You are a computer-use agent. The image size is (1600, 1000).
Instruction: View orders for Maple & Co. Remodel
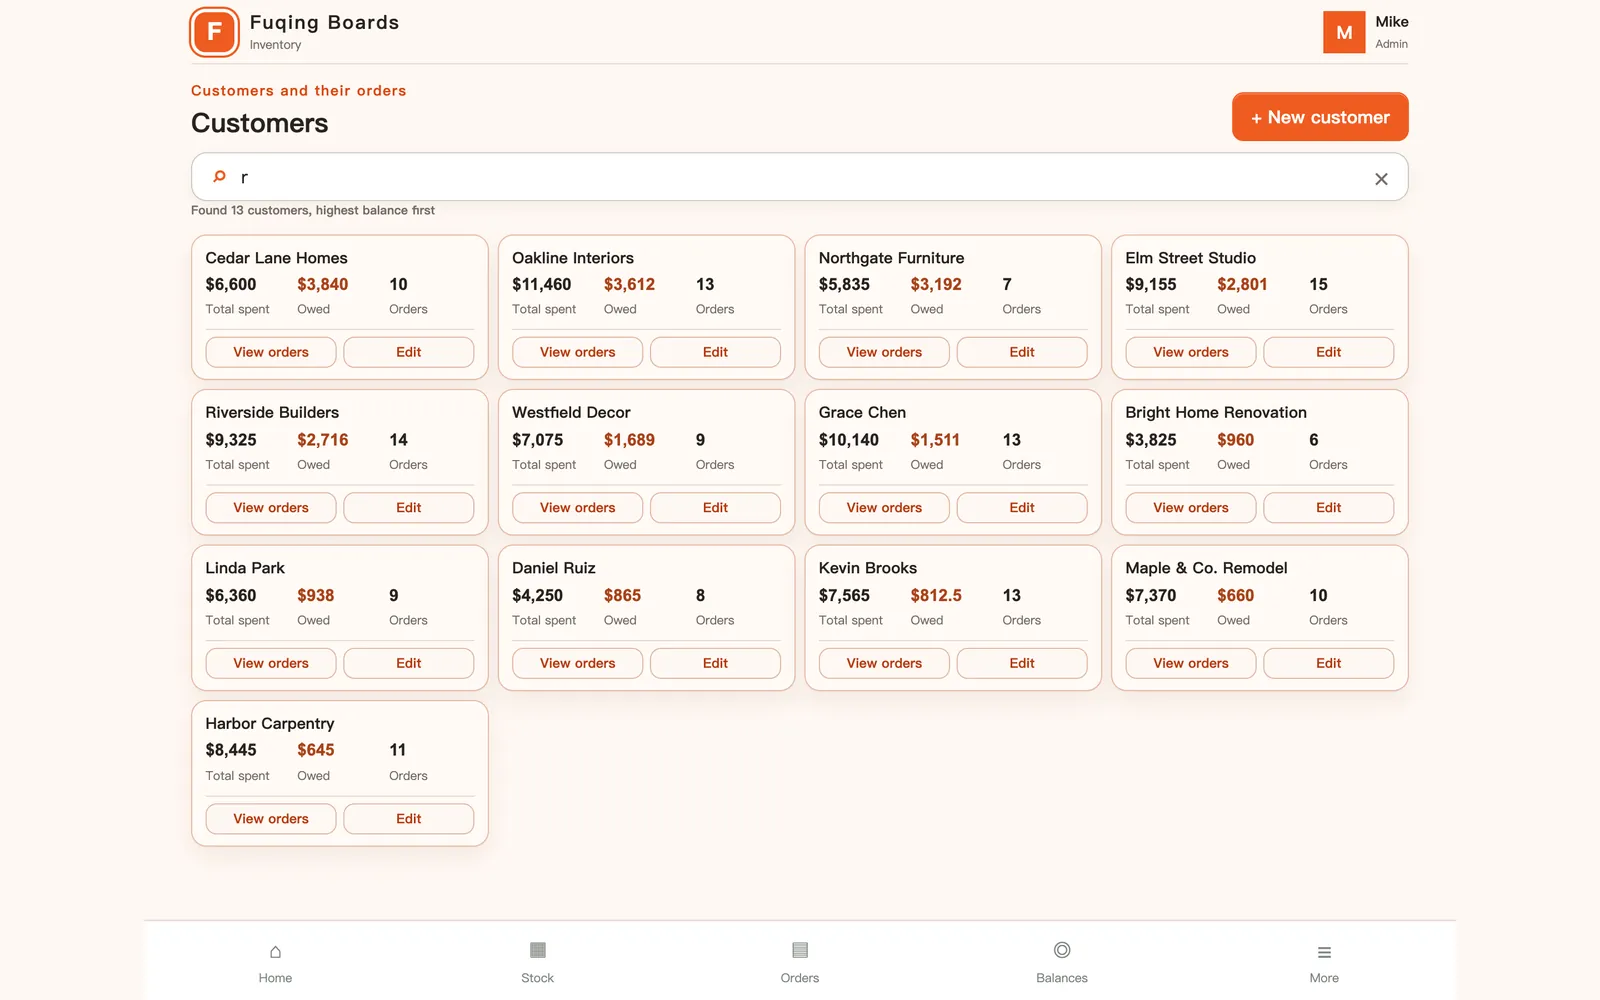point(1191,663)
